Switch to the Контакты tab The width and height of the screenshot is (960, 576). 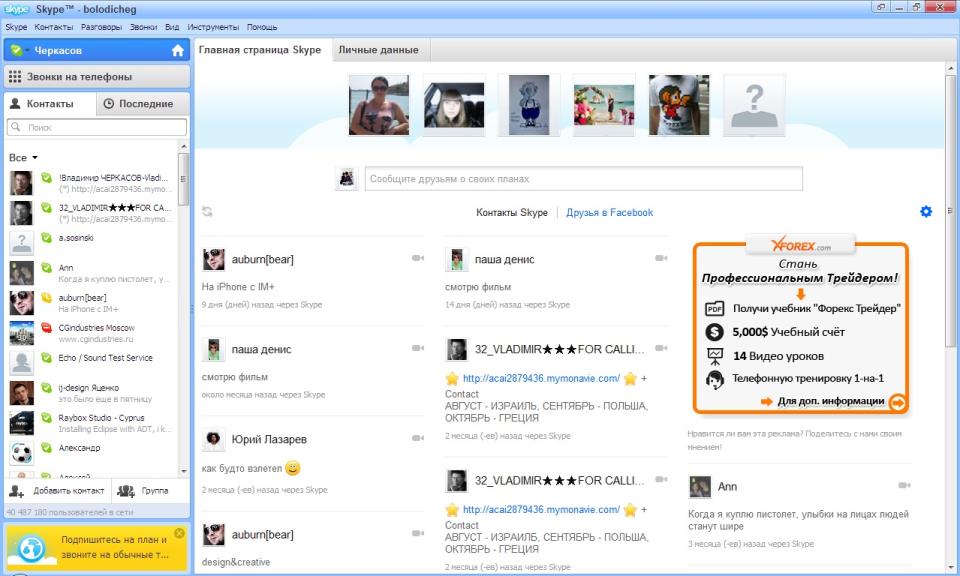coord(50,103)
